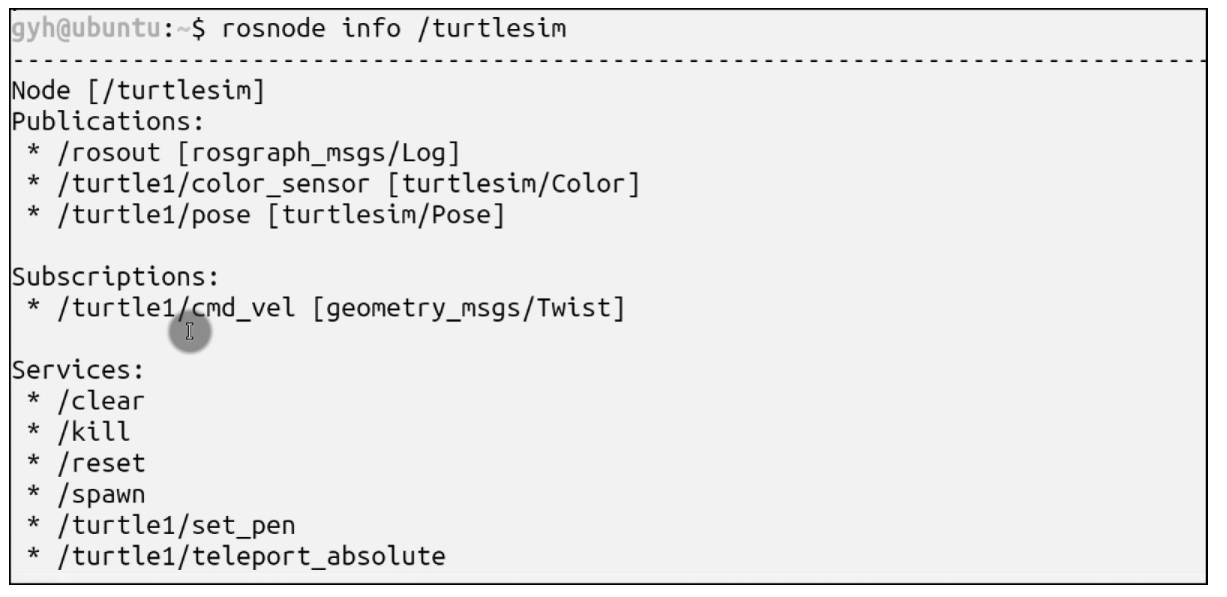
Task: Click the /reset service entry
Action: coord(100,463)
